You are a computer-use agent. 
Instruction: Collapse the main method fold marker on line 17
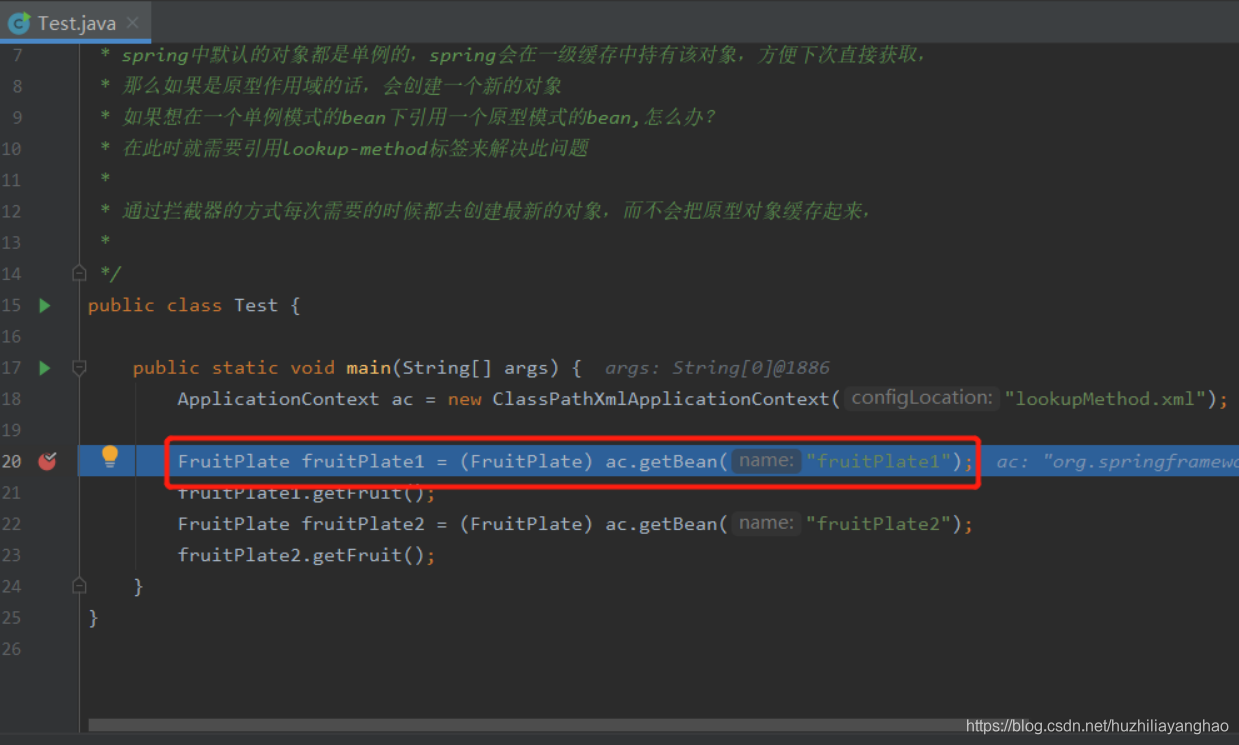pyautogui.click(x=79, y=368)
